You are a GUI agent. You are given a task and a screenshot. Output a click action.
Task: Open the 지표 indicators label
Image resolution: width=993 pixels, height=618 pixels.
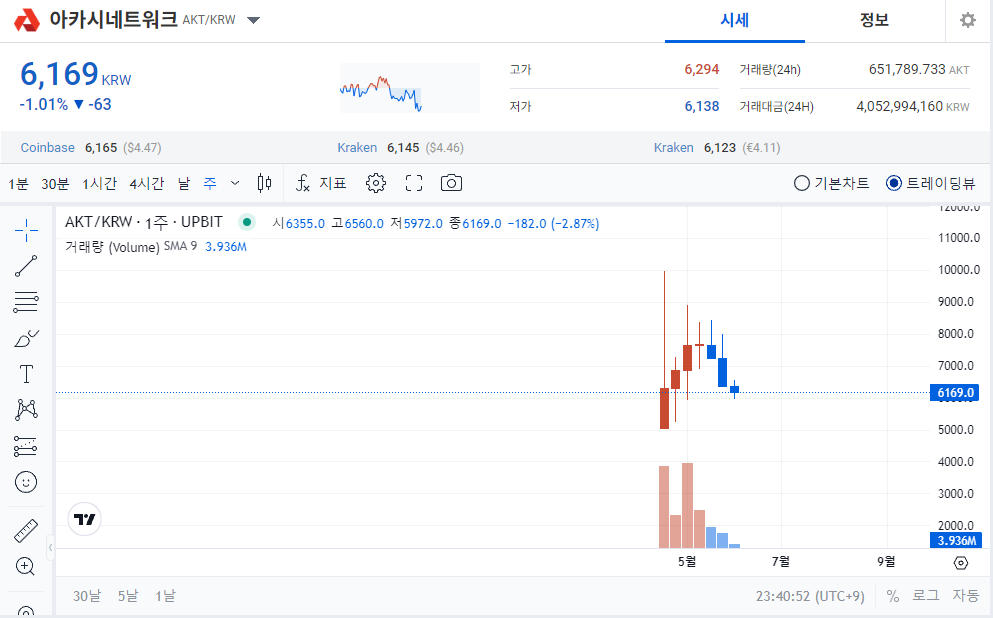(332, 184)
